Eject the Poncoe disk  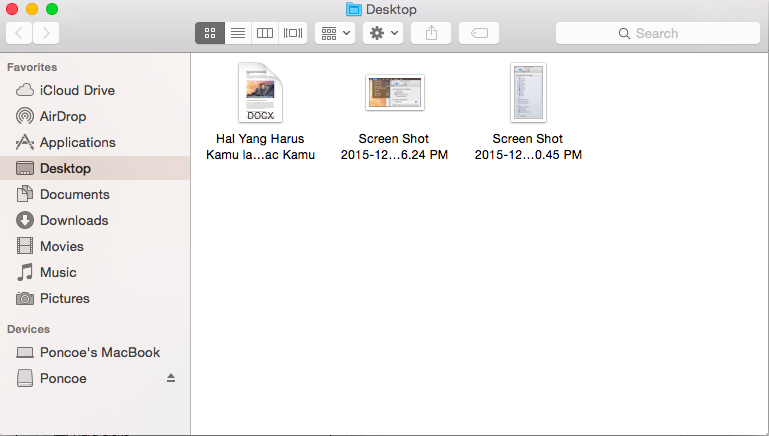click(x=171, y=378)
